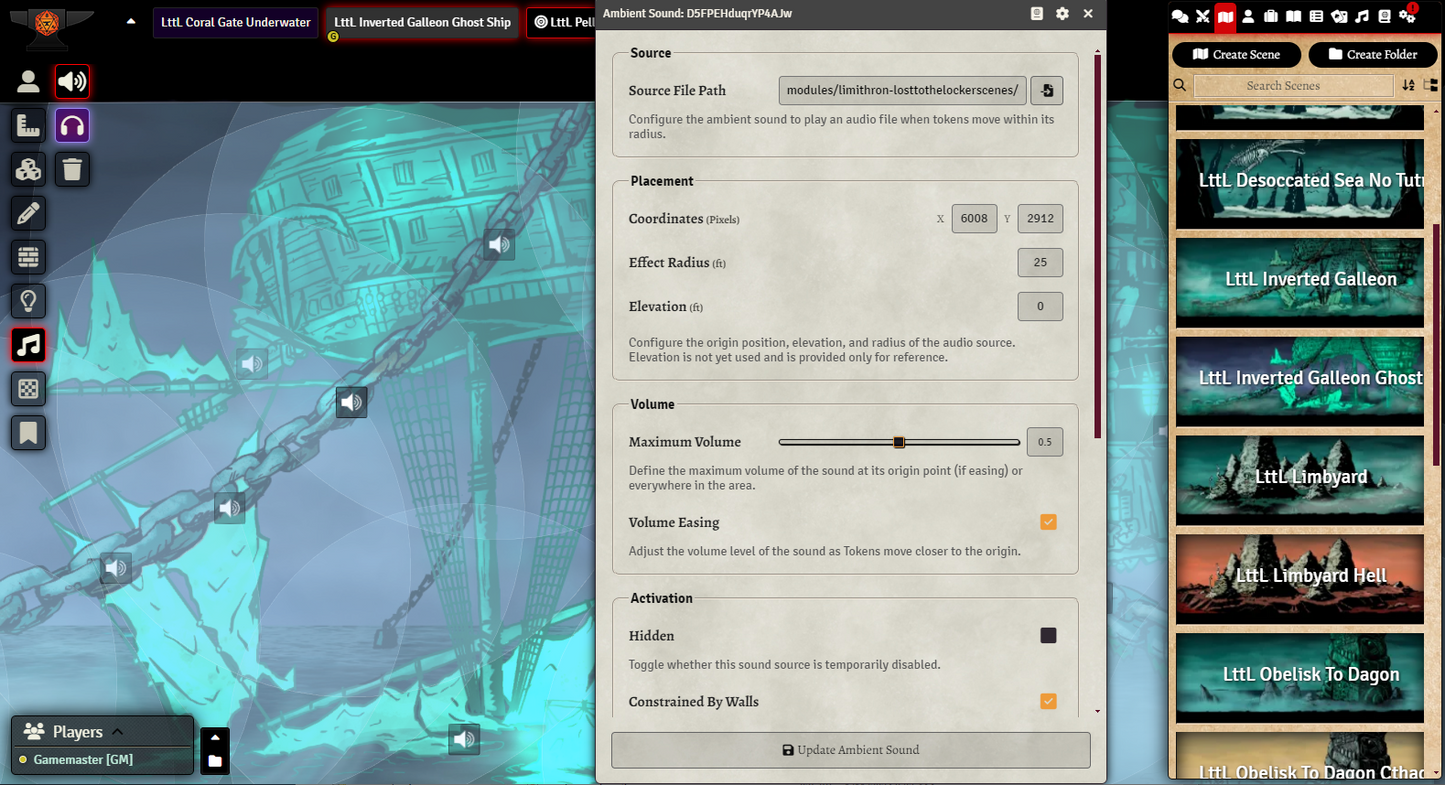1445x785 pixels.
Task: Enable the Hidden checkbox
Action: (1048, 636)
